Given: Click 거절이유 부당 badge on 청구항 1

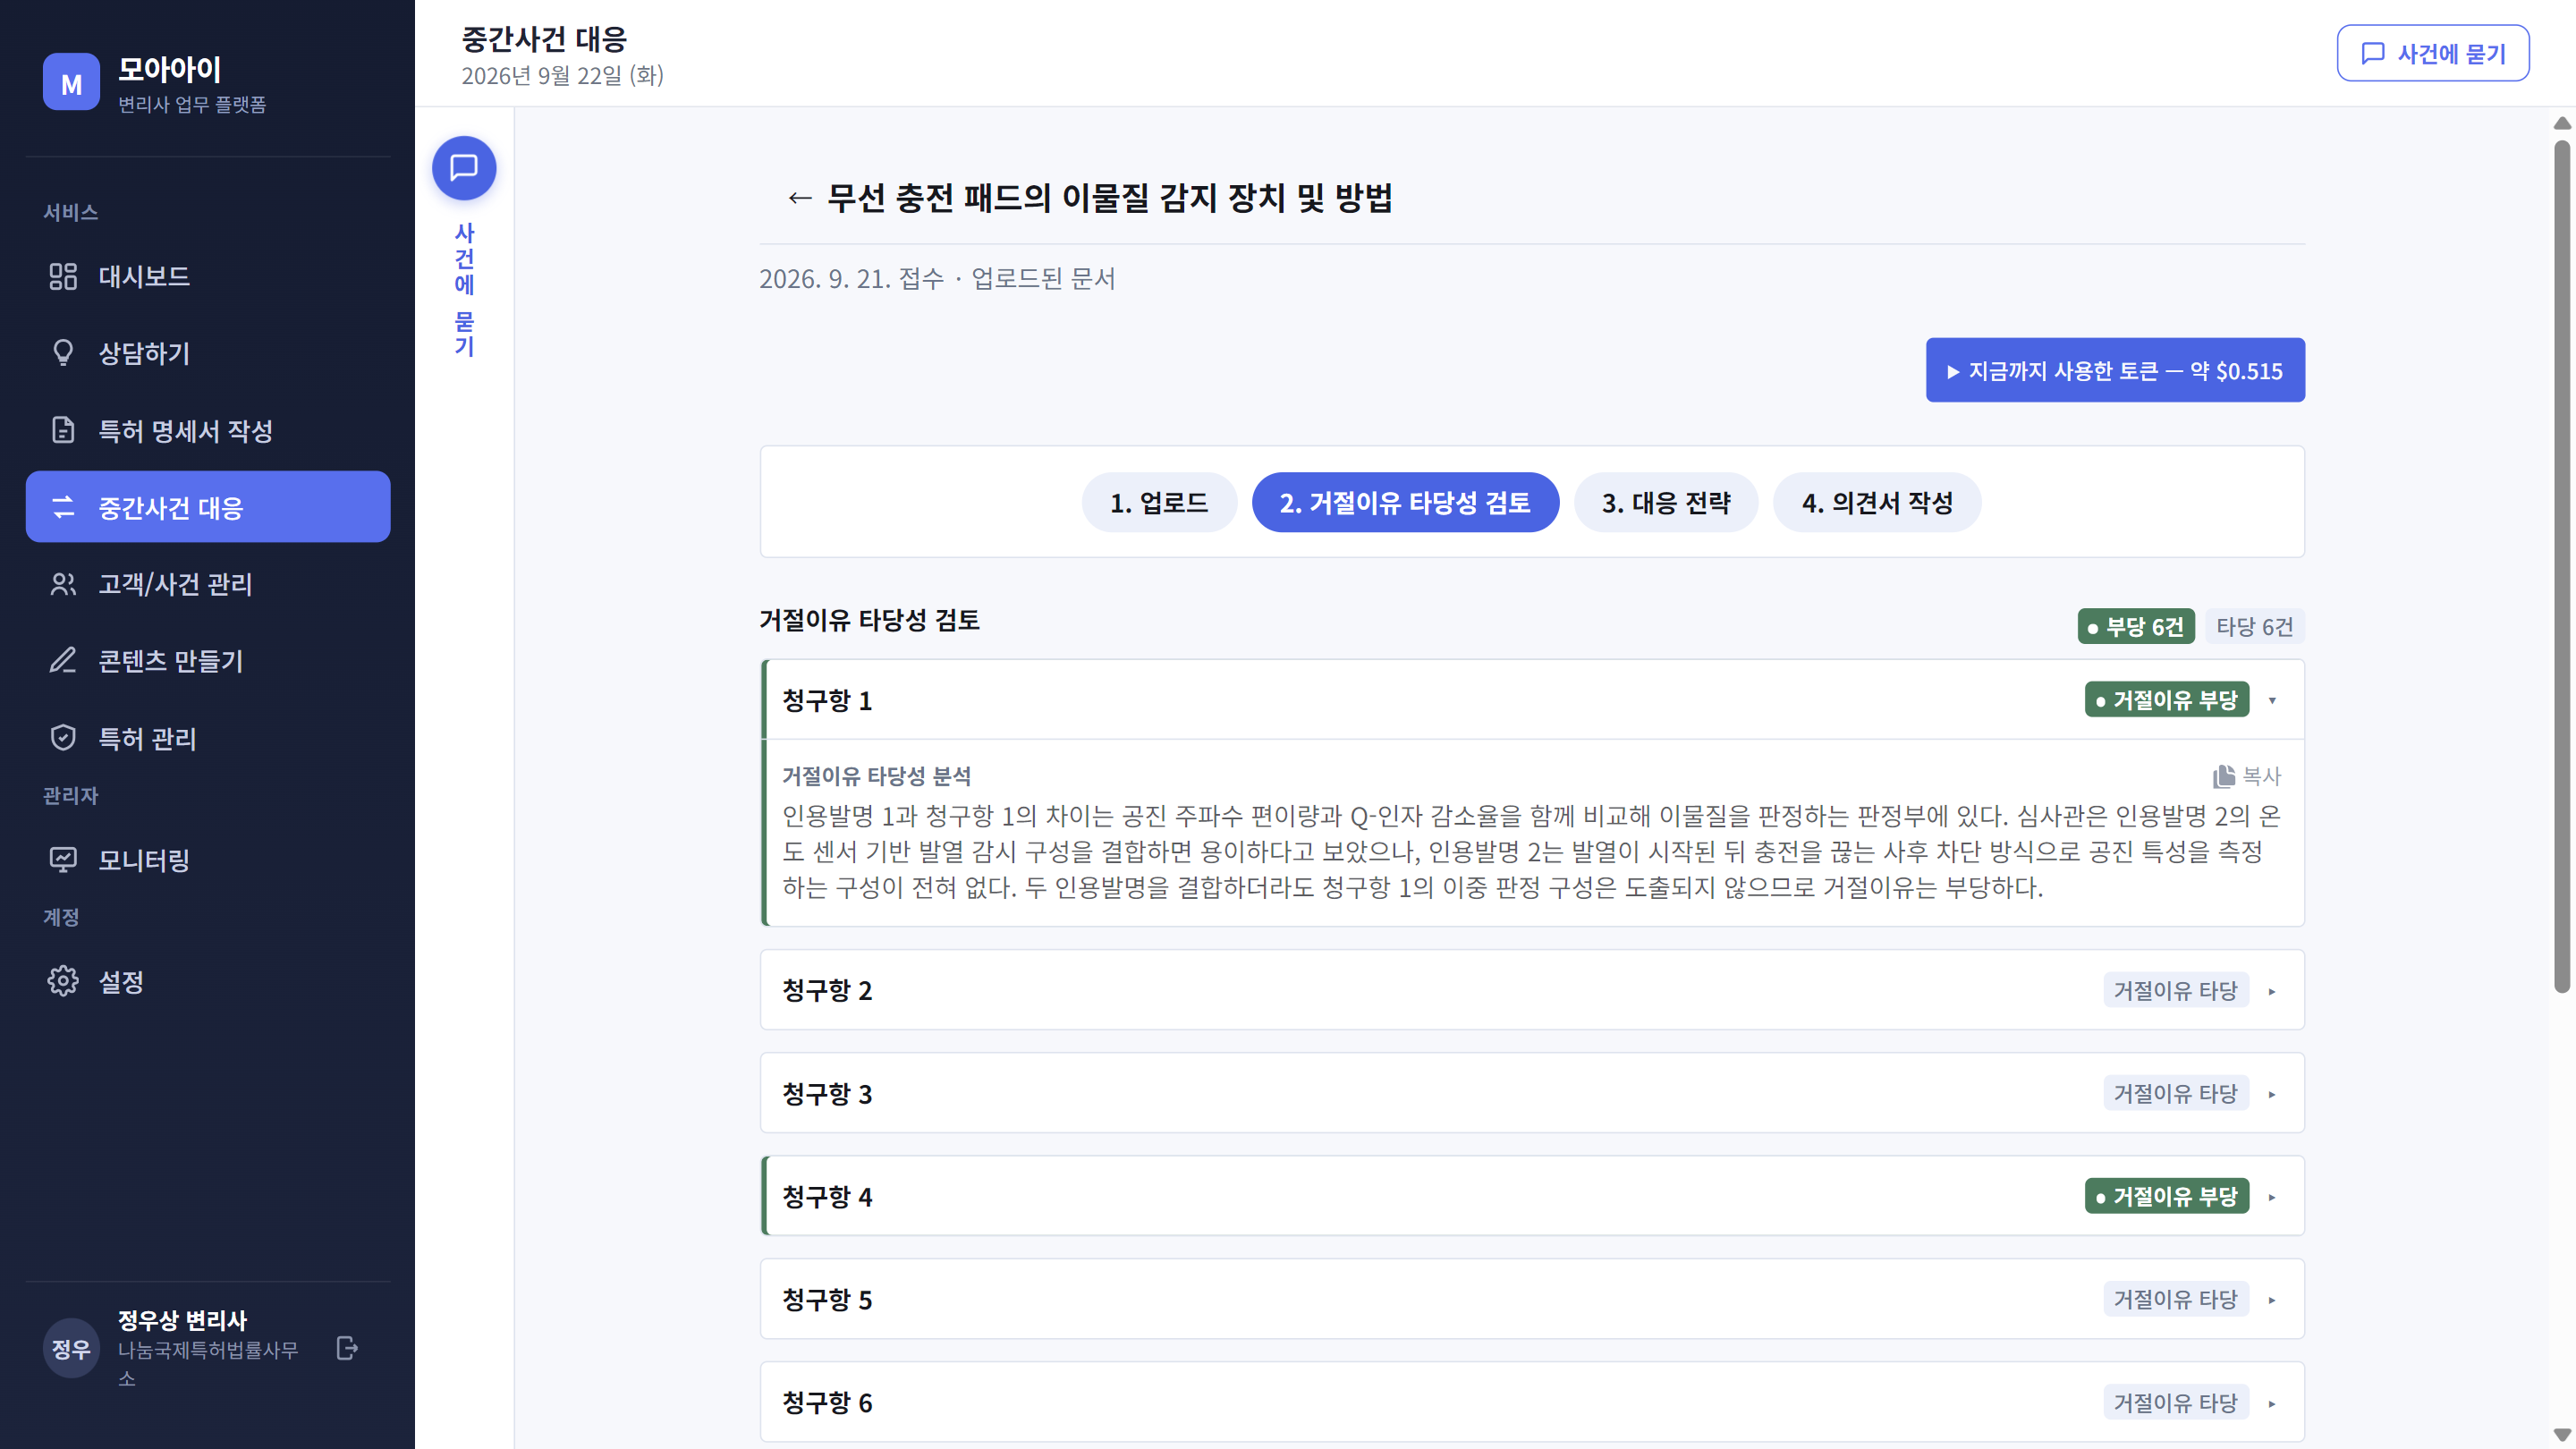Looking at the screenshot, I should point(2167,700).
